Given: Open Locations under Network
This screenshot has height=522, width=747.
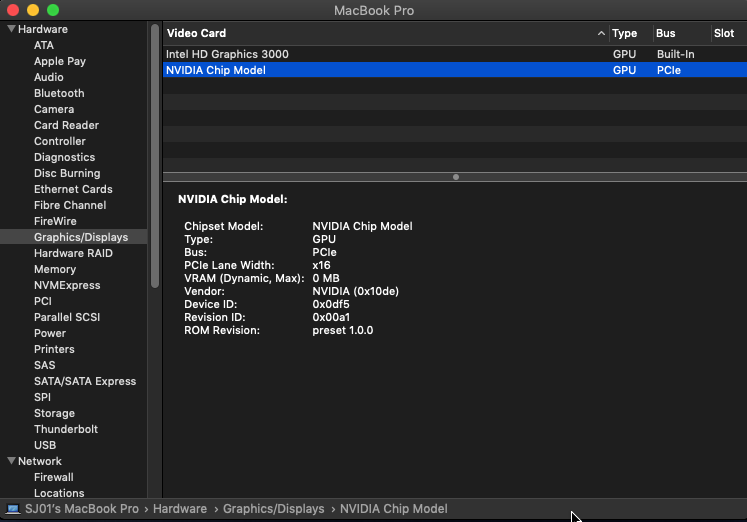Looking at the screenshot, I should [x=59, y=493].
